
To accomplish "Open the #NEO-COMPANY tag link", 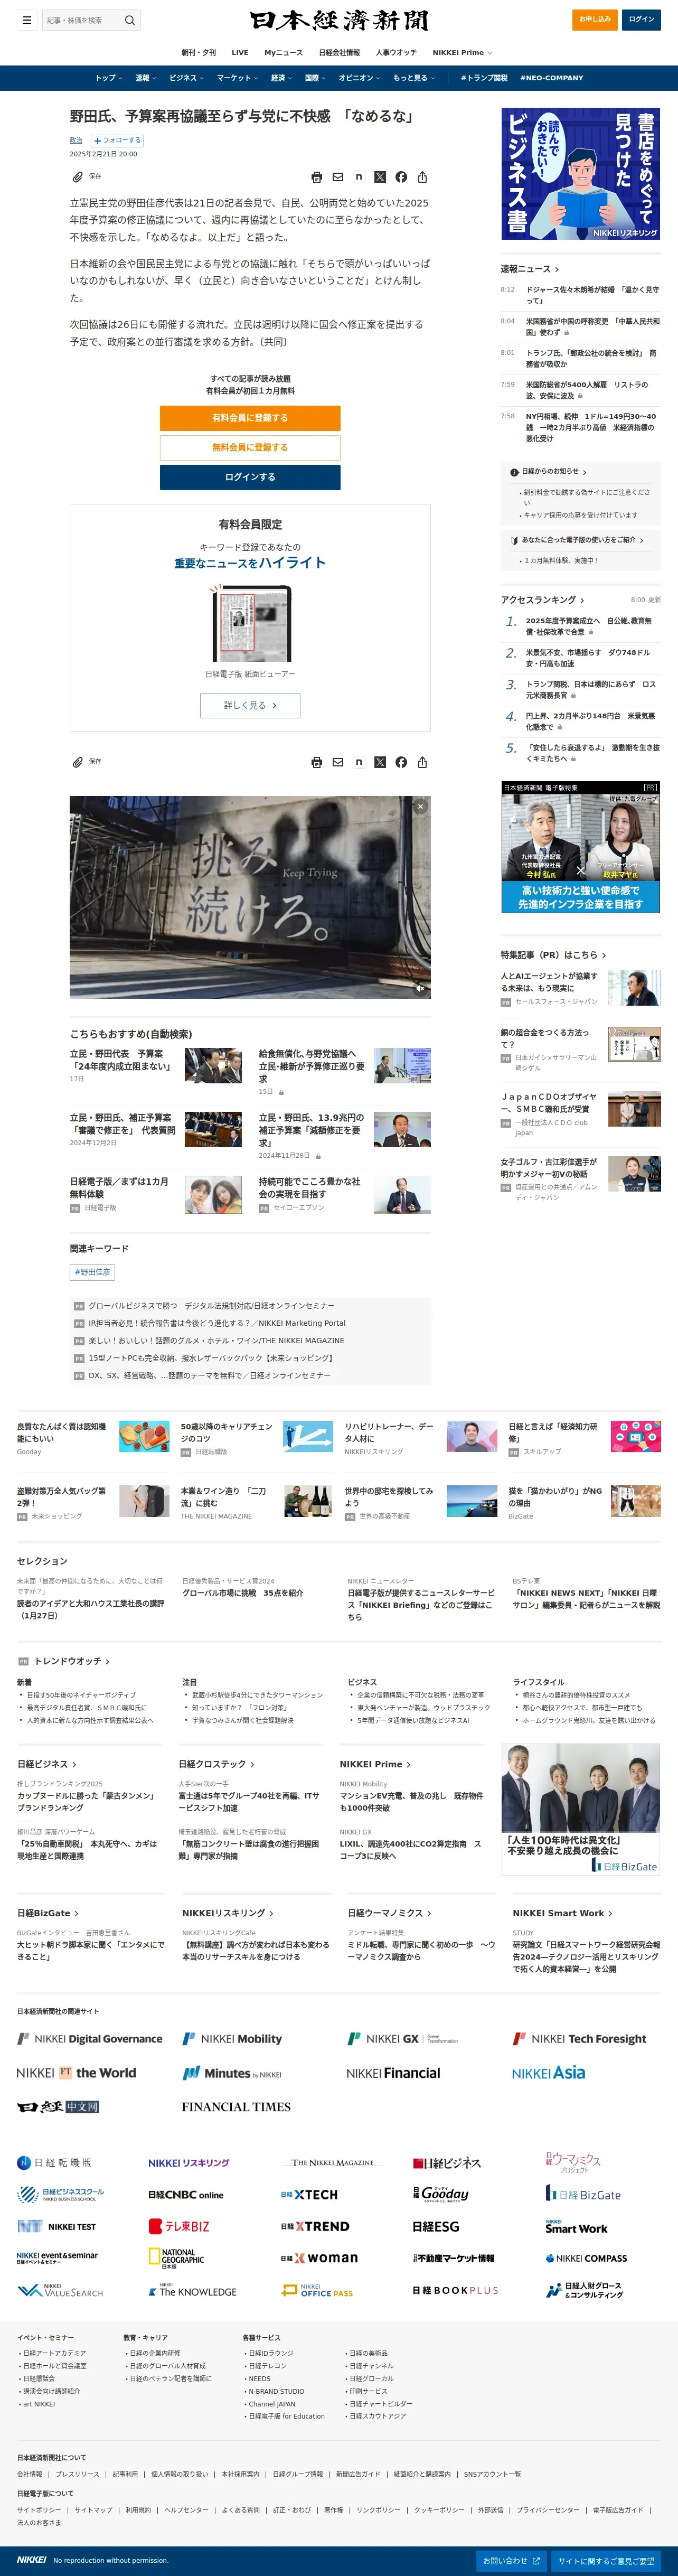I will click(x=551, y=78).
